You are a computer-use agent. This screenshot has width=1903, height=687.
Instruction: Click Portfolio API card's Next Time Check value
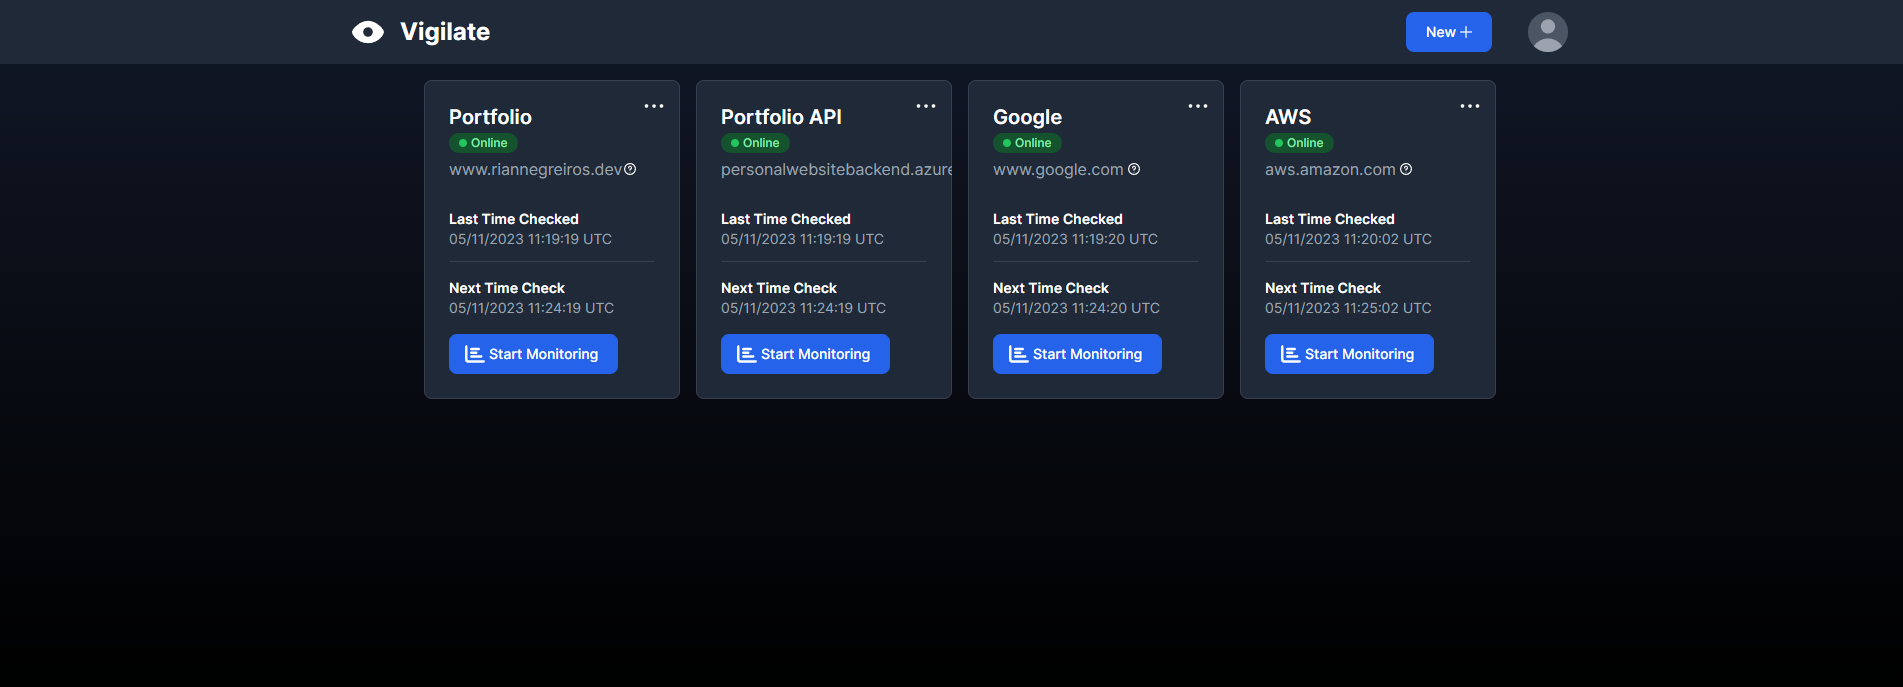[803, 308]
